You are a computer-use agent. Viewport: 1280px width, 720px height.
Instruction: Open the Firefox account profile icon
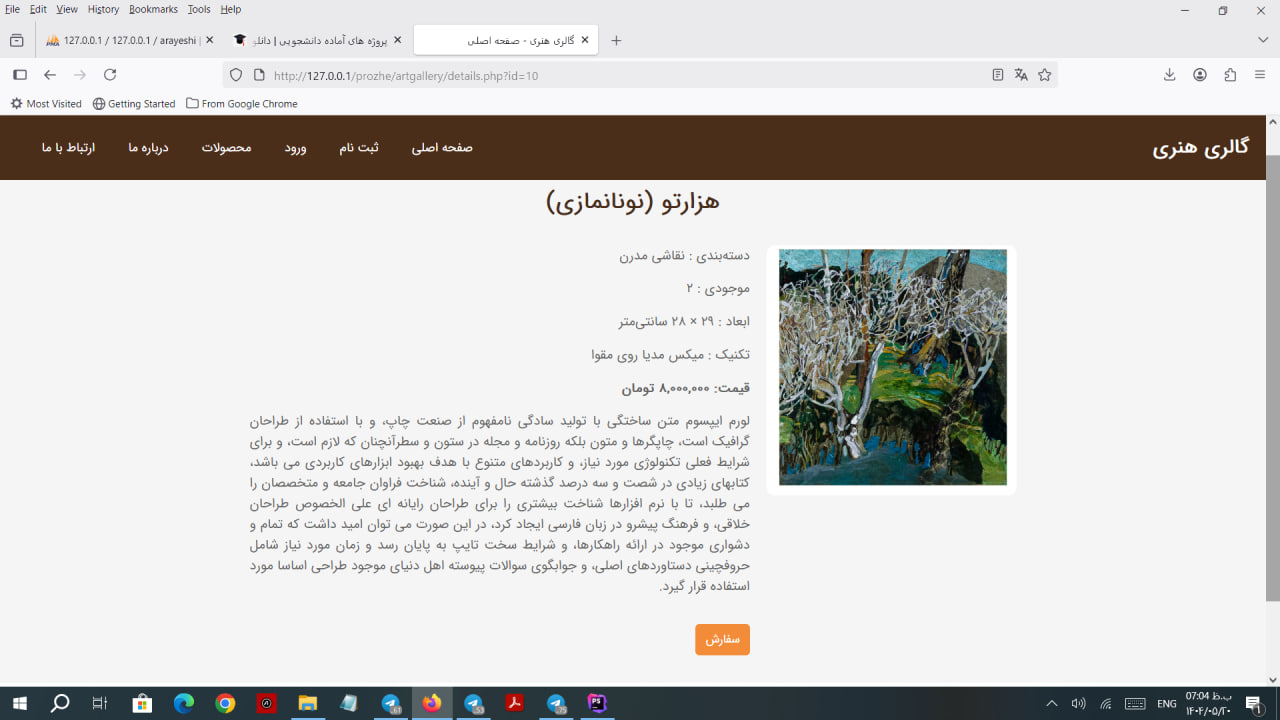pyautogui.click(x=1200, y=75)
